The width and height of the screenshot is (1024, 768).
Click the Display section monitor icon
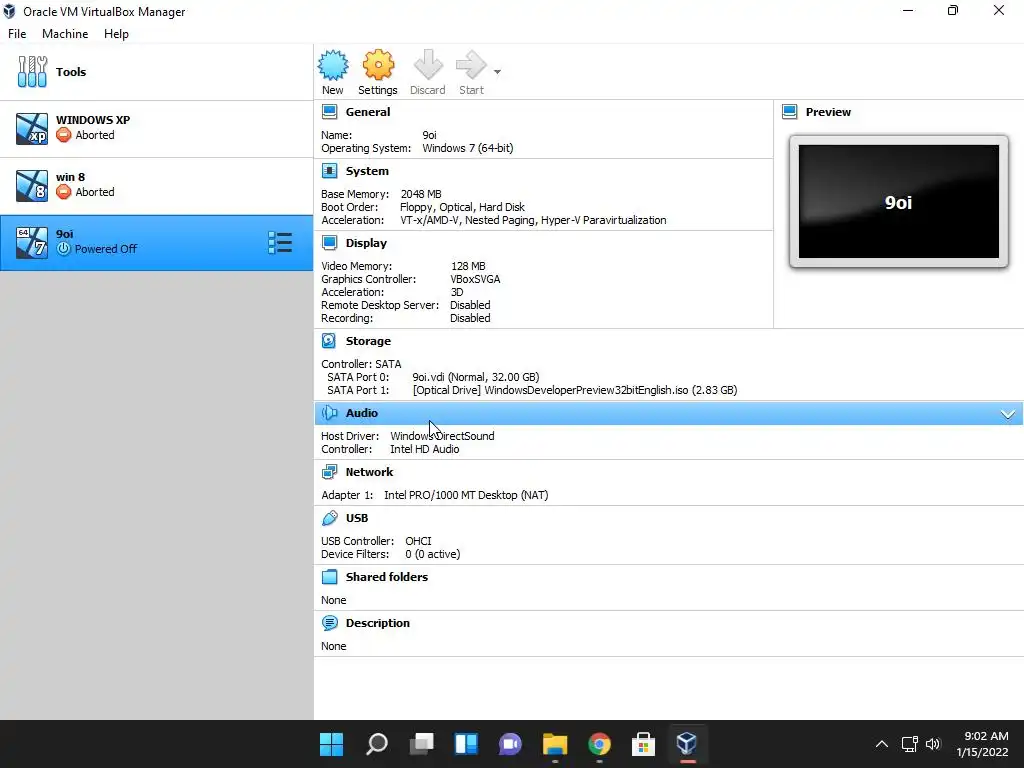click(x=330, y=243)
